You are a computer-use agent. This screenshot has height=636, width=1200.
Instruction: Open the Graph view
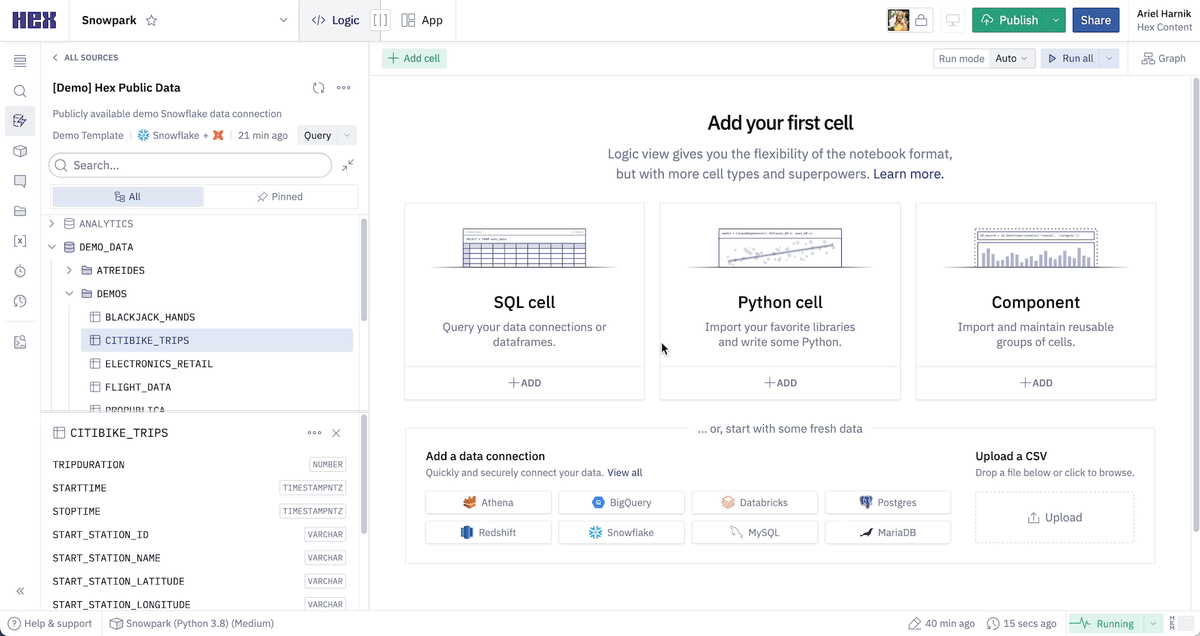click(1164, 59)
